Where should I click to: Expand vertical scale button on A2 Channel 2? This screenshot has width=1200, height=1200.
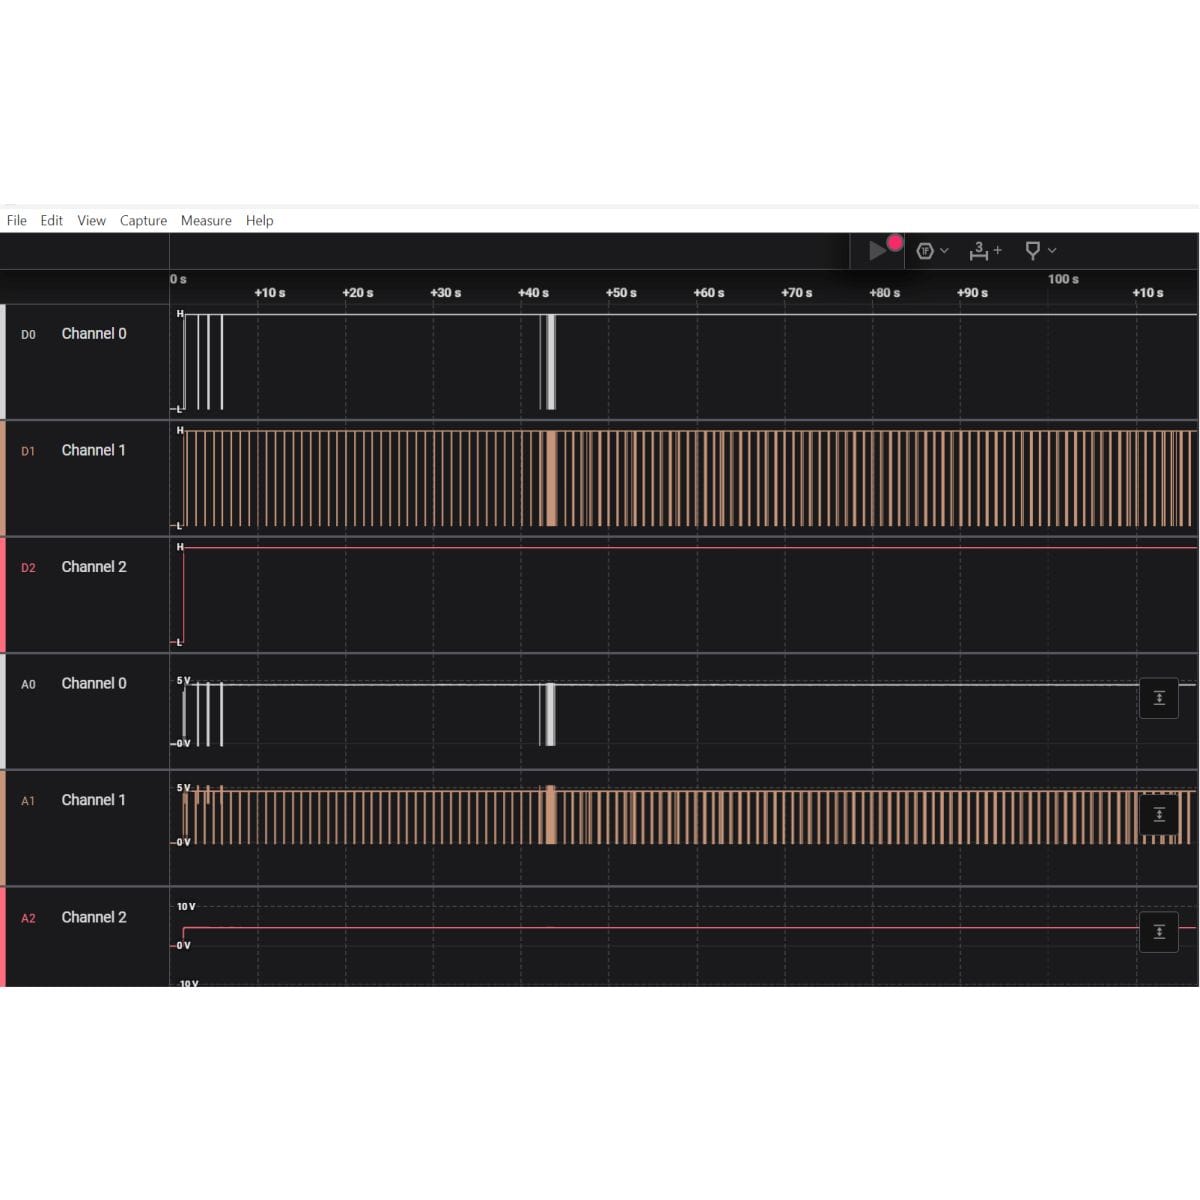pos(1159,932)
